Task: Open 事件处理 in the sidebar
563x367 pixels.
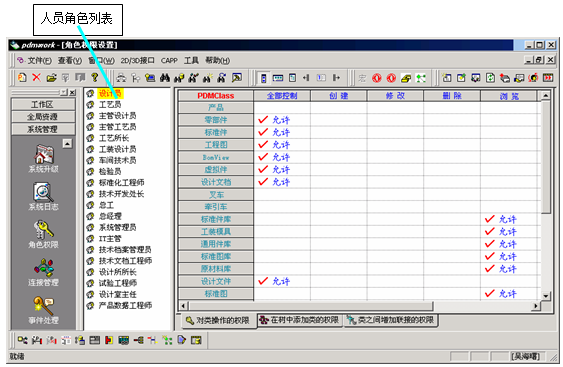Action: (43, 310)
